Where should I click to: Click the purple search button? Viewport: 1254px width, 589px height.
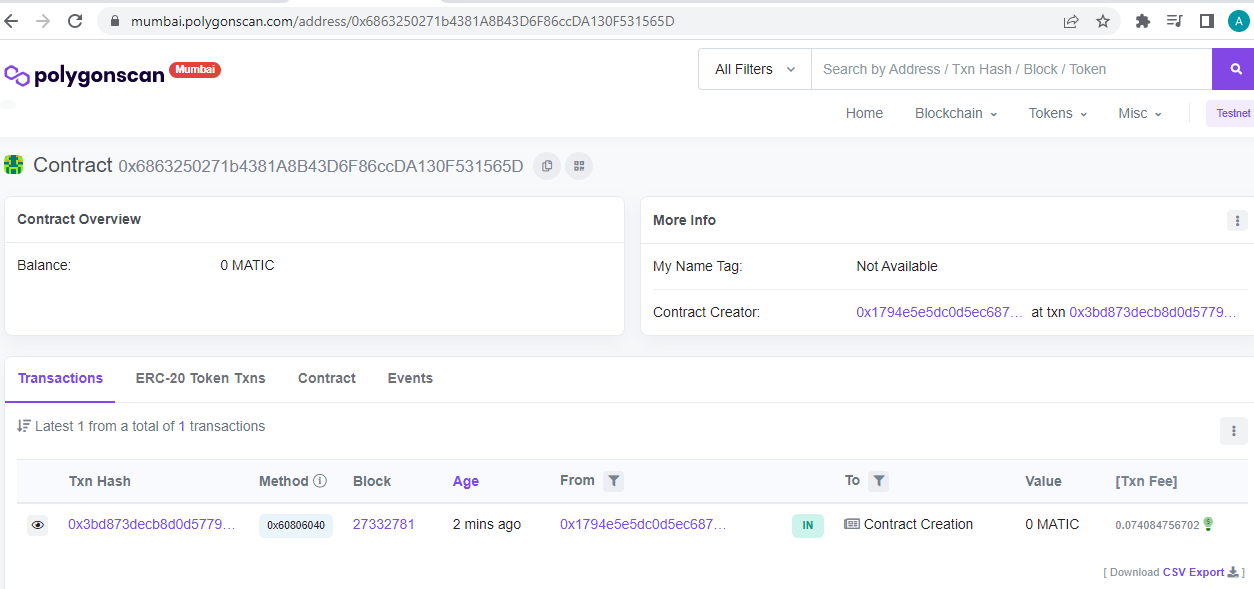(1236, 69)
